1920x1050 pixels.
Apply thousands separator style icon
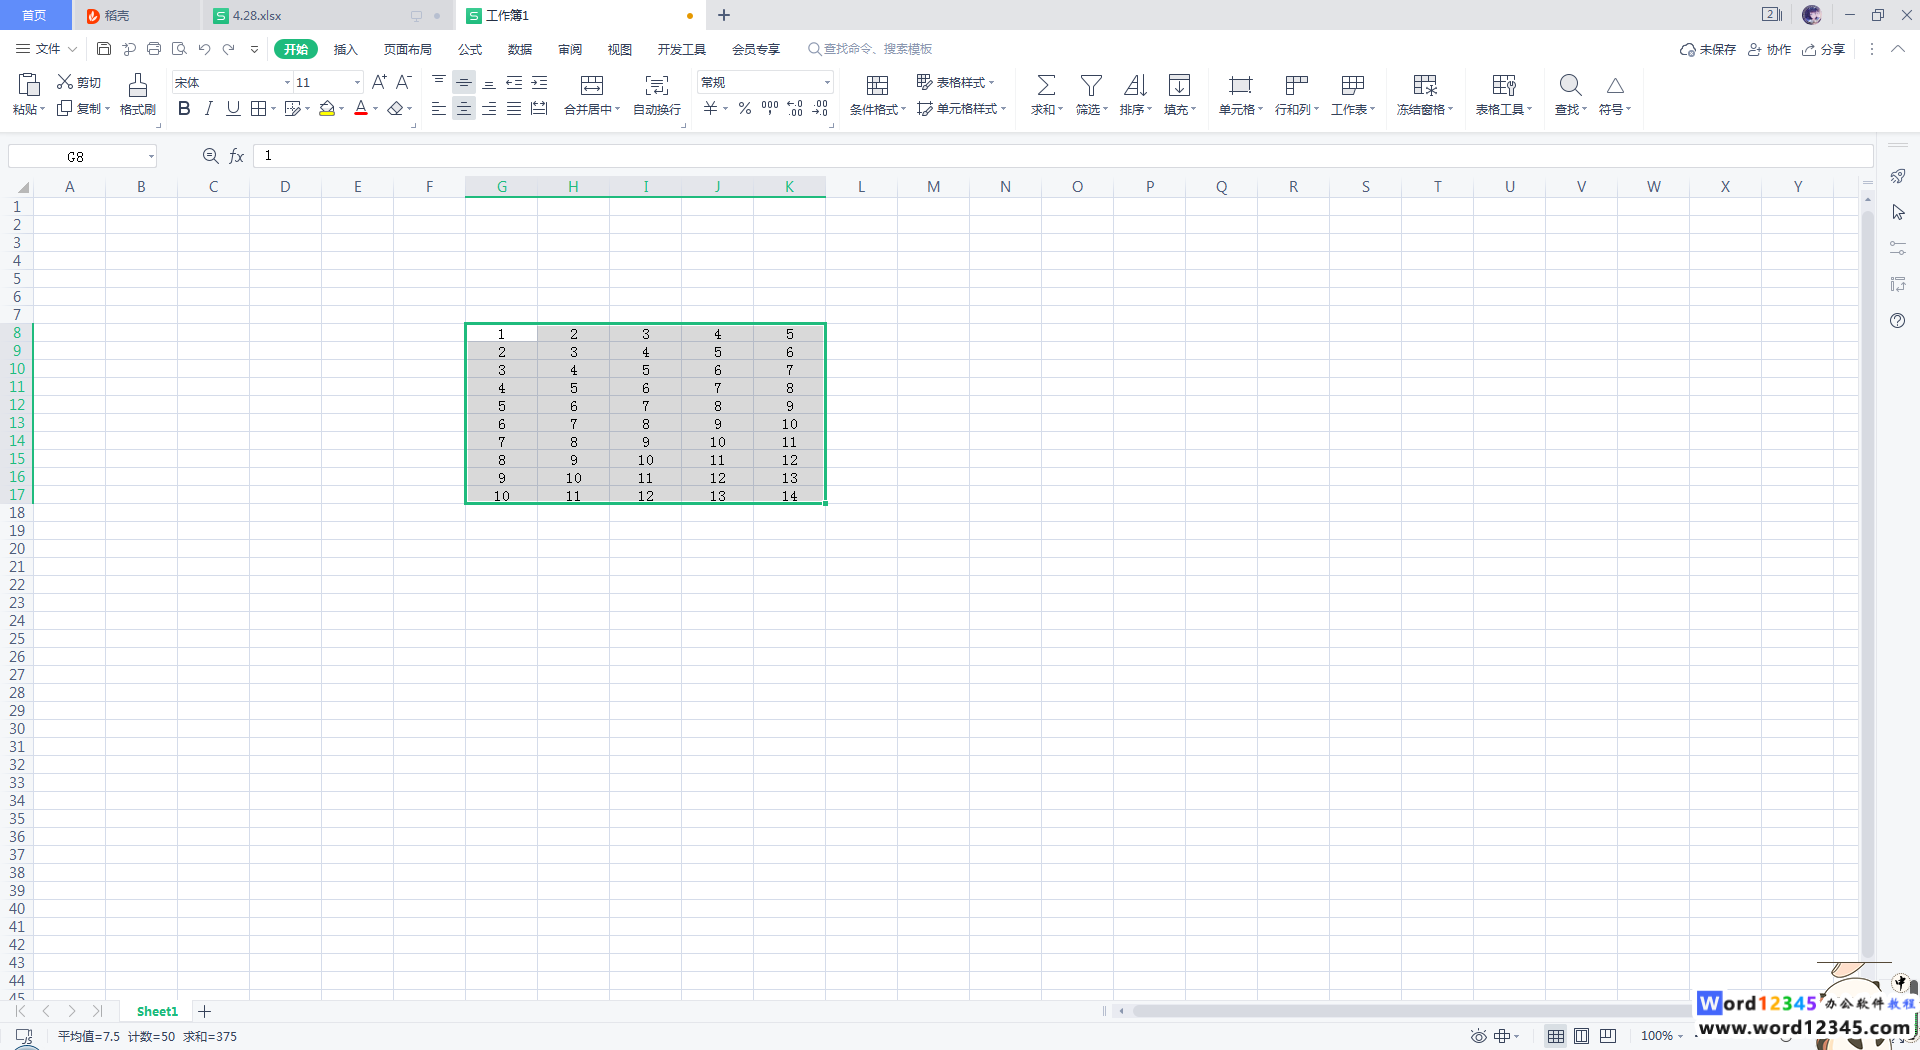tap(770, 109)
